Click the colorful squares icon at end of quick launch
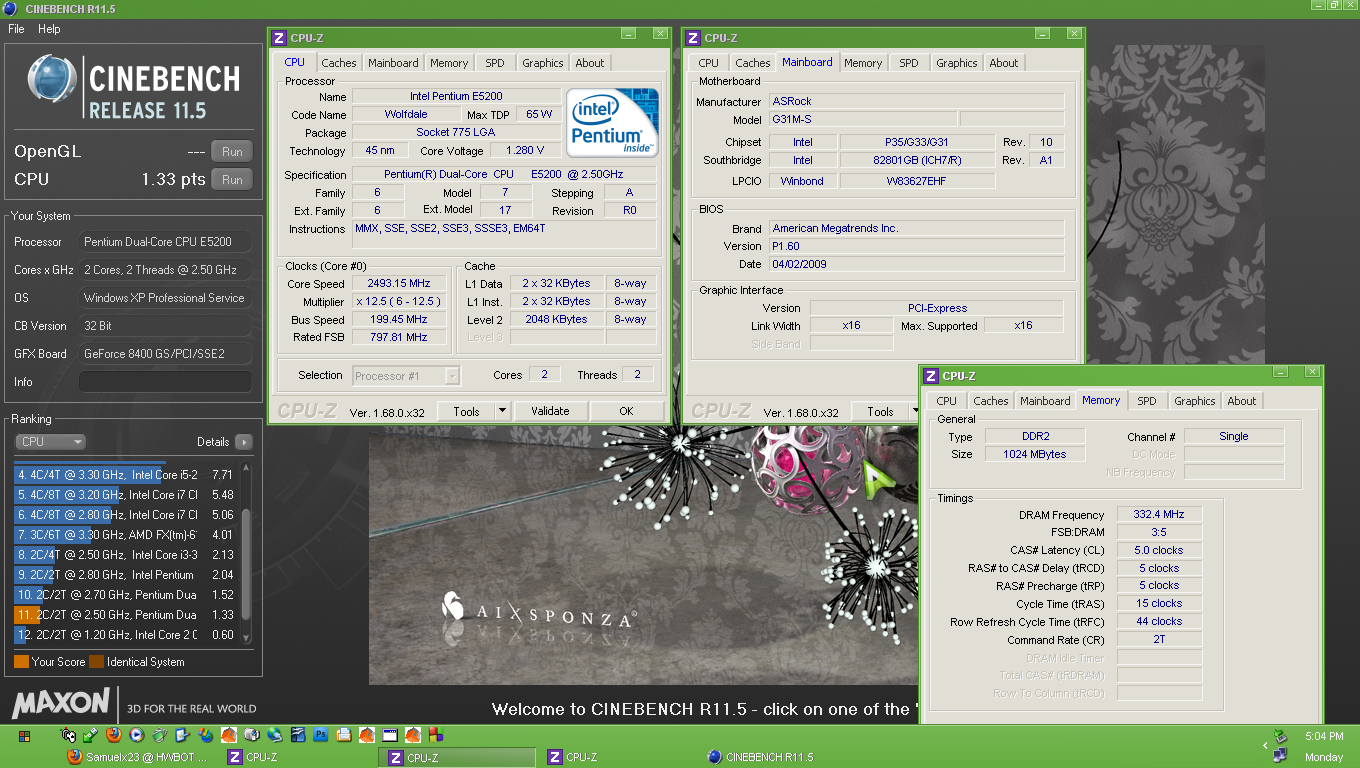Image resolution: width=1360 pixels, height=768 pixels. pyautogui.click(x=435, y=735)
